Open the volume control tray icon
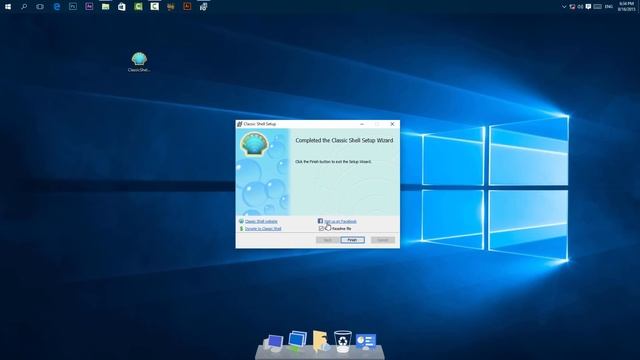Image resolution: width=640 pixels, height=360 pixels. point(580,7)
